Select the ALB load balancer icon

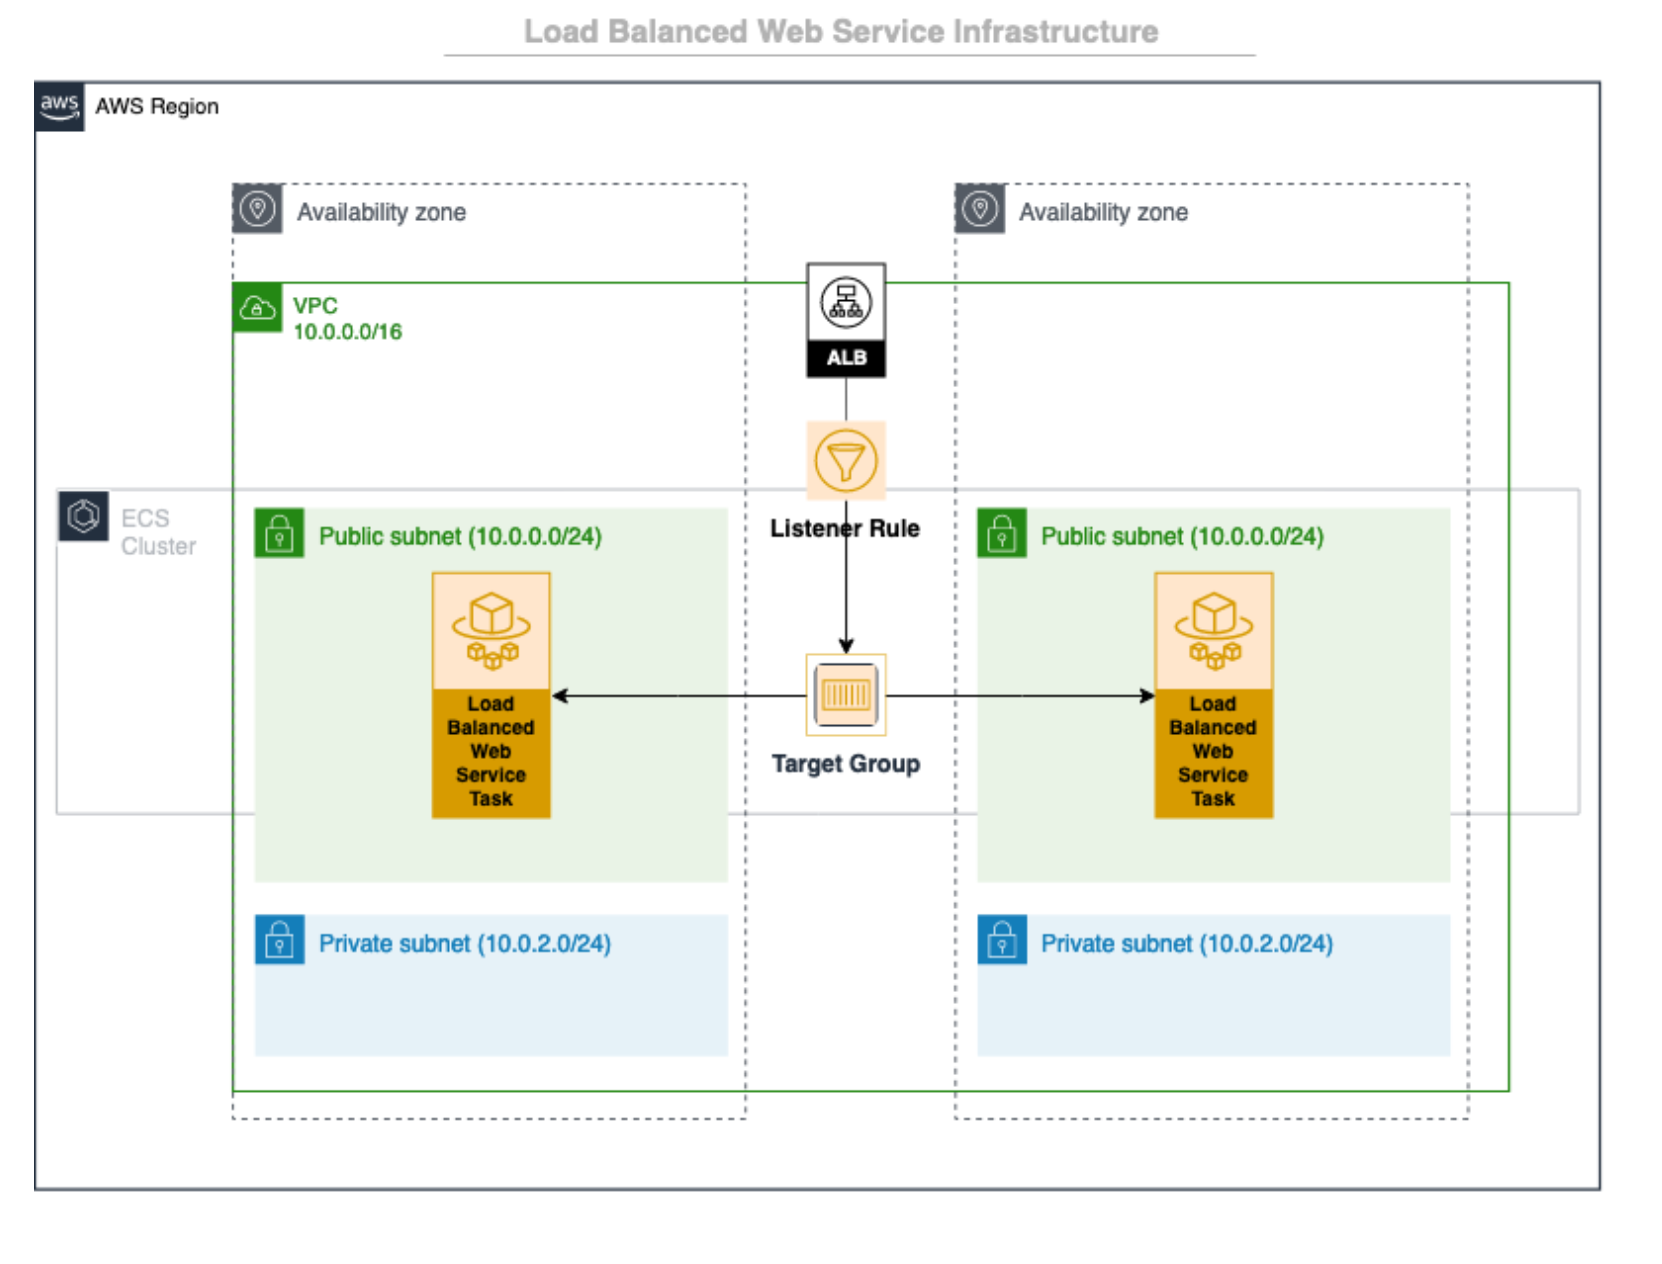[846, 302]
